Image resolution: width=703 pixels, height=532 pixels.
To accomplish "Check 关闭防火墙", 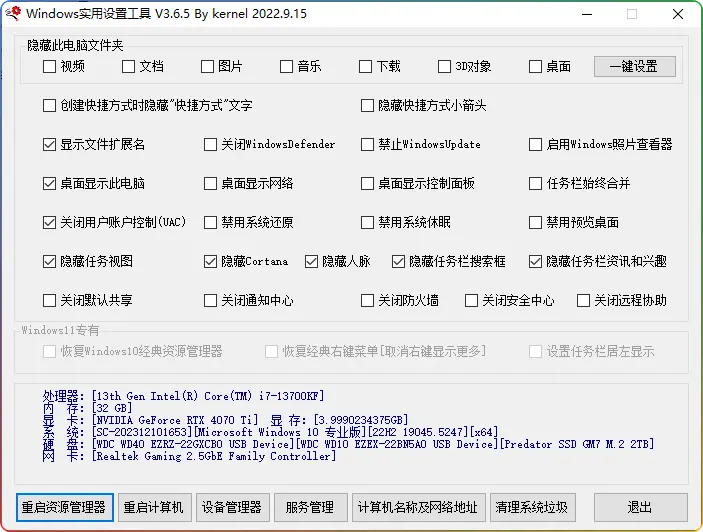I will tap(367, 300).
